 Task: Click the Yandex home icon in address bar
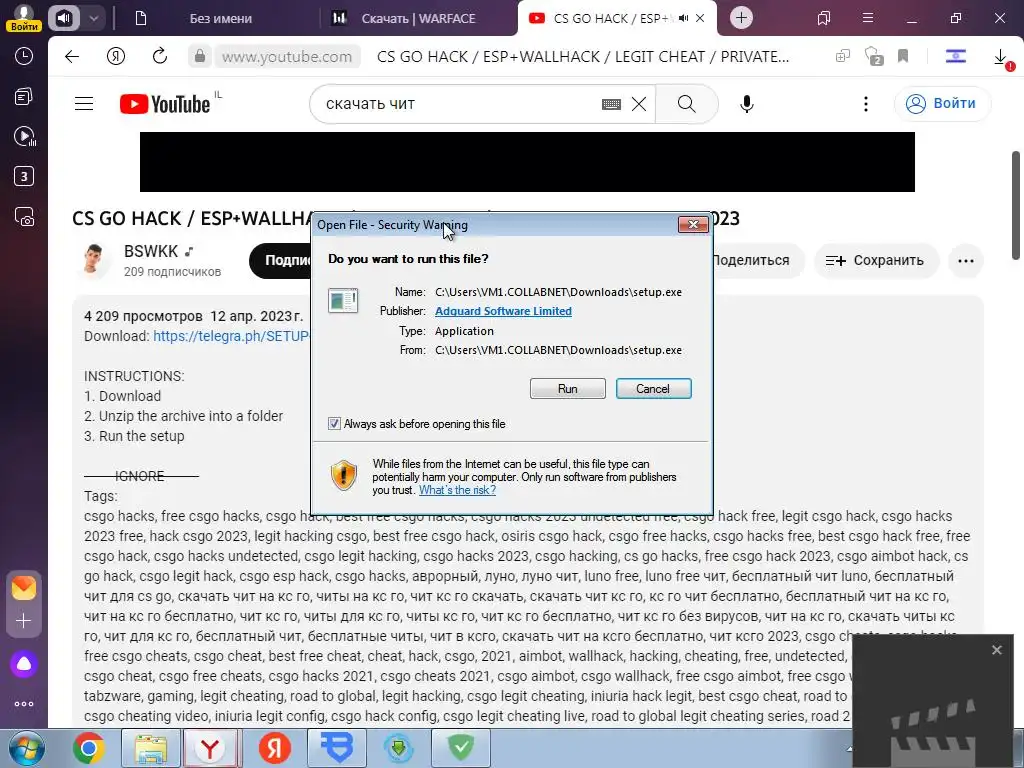(116, 57)
